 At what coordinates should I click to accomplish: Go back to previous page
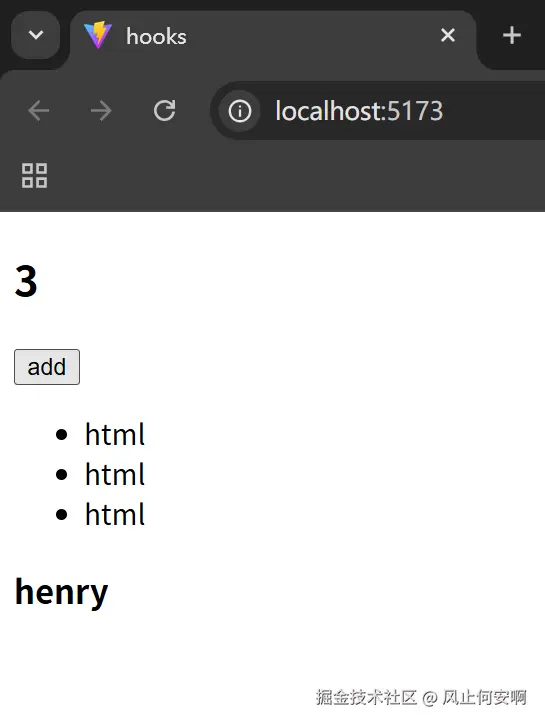[x=38, y=111]
